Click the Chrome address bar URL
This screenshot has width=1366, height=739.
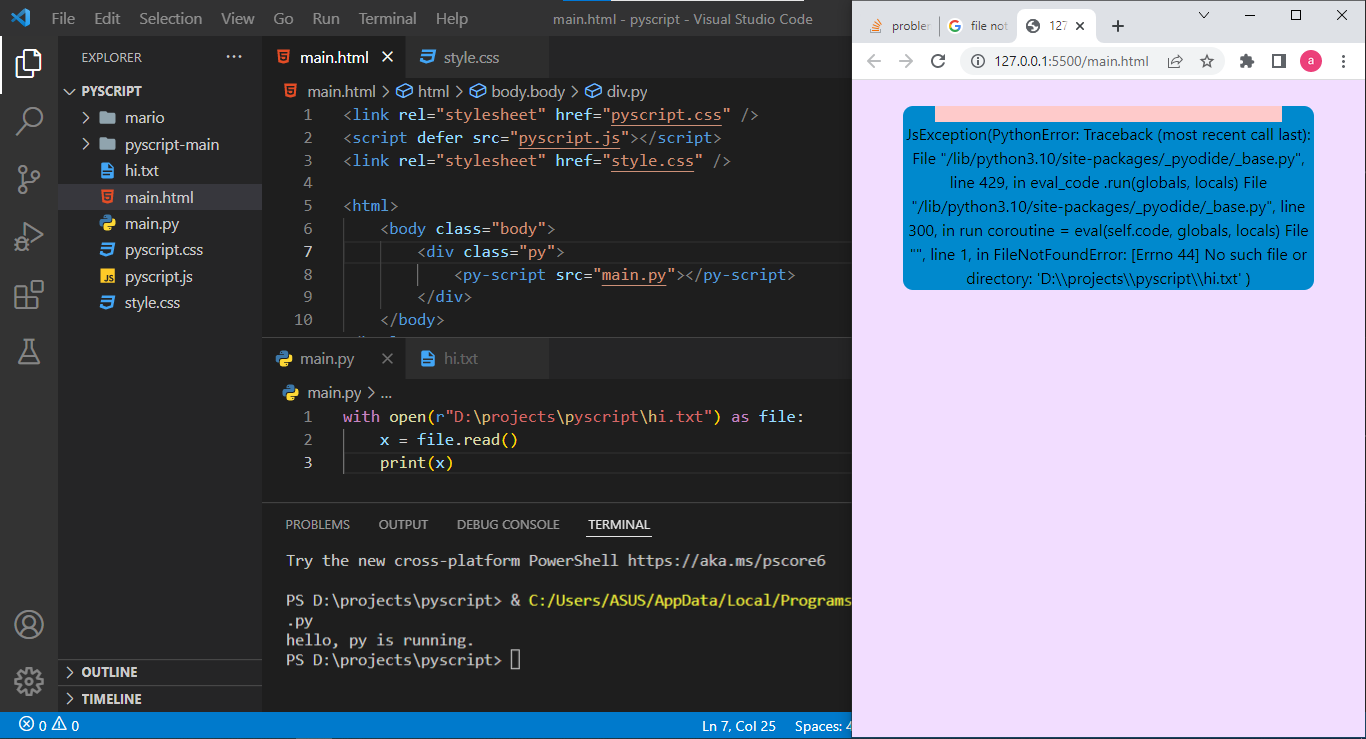click(1071, 61)
